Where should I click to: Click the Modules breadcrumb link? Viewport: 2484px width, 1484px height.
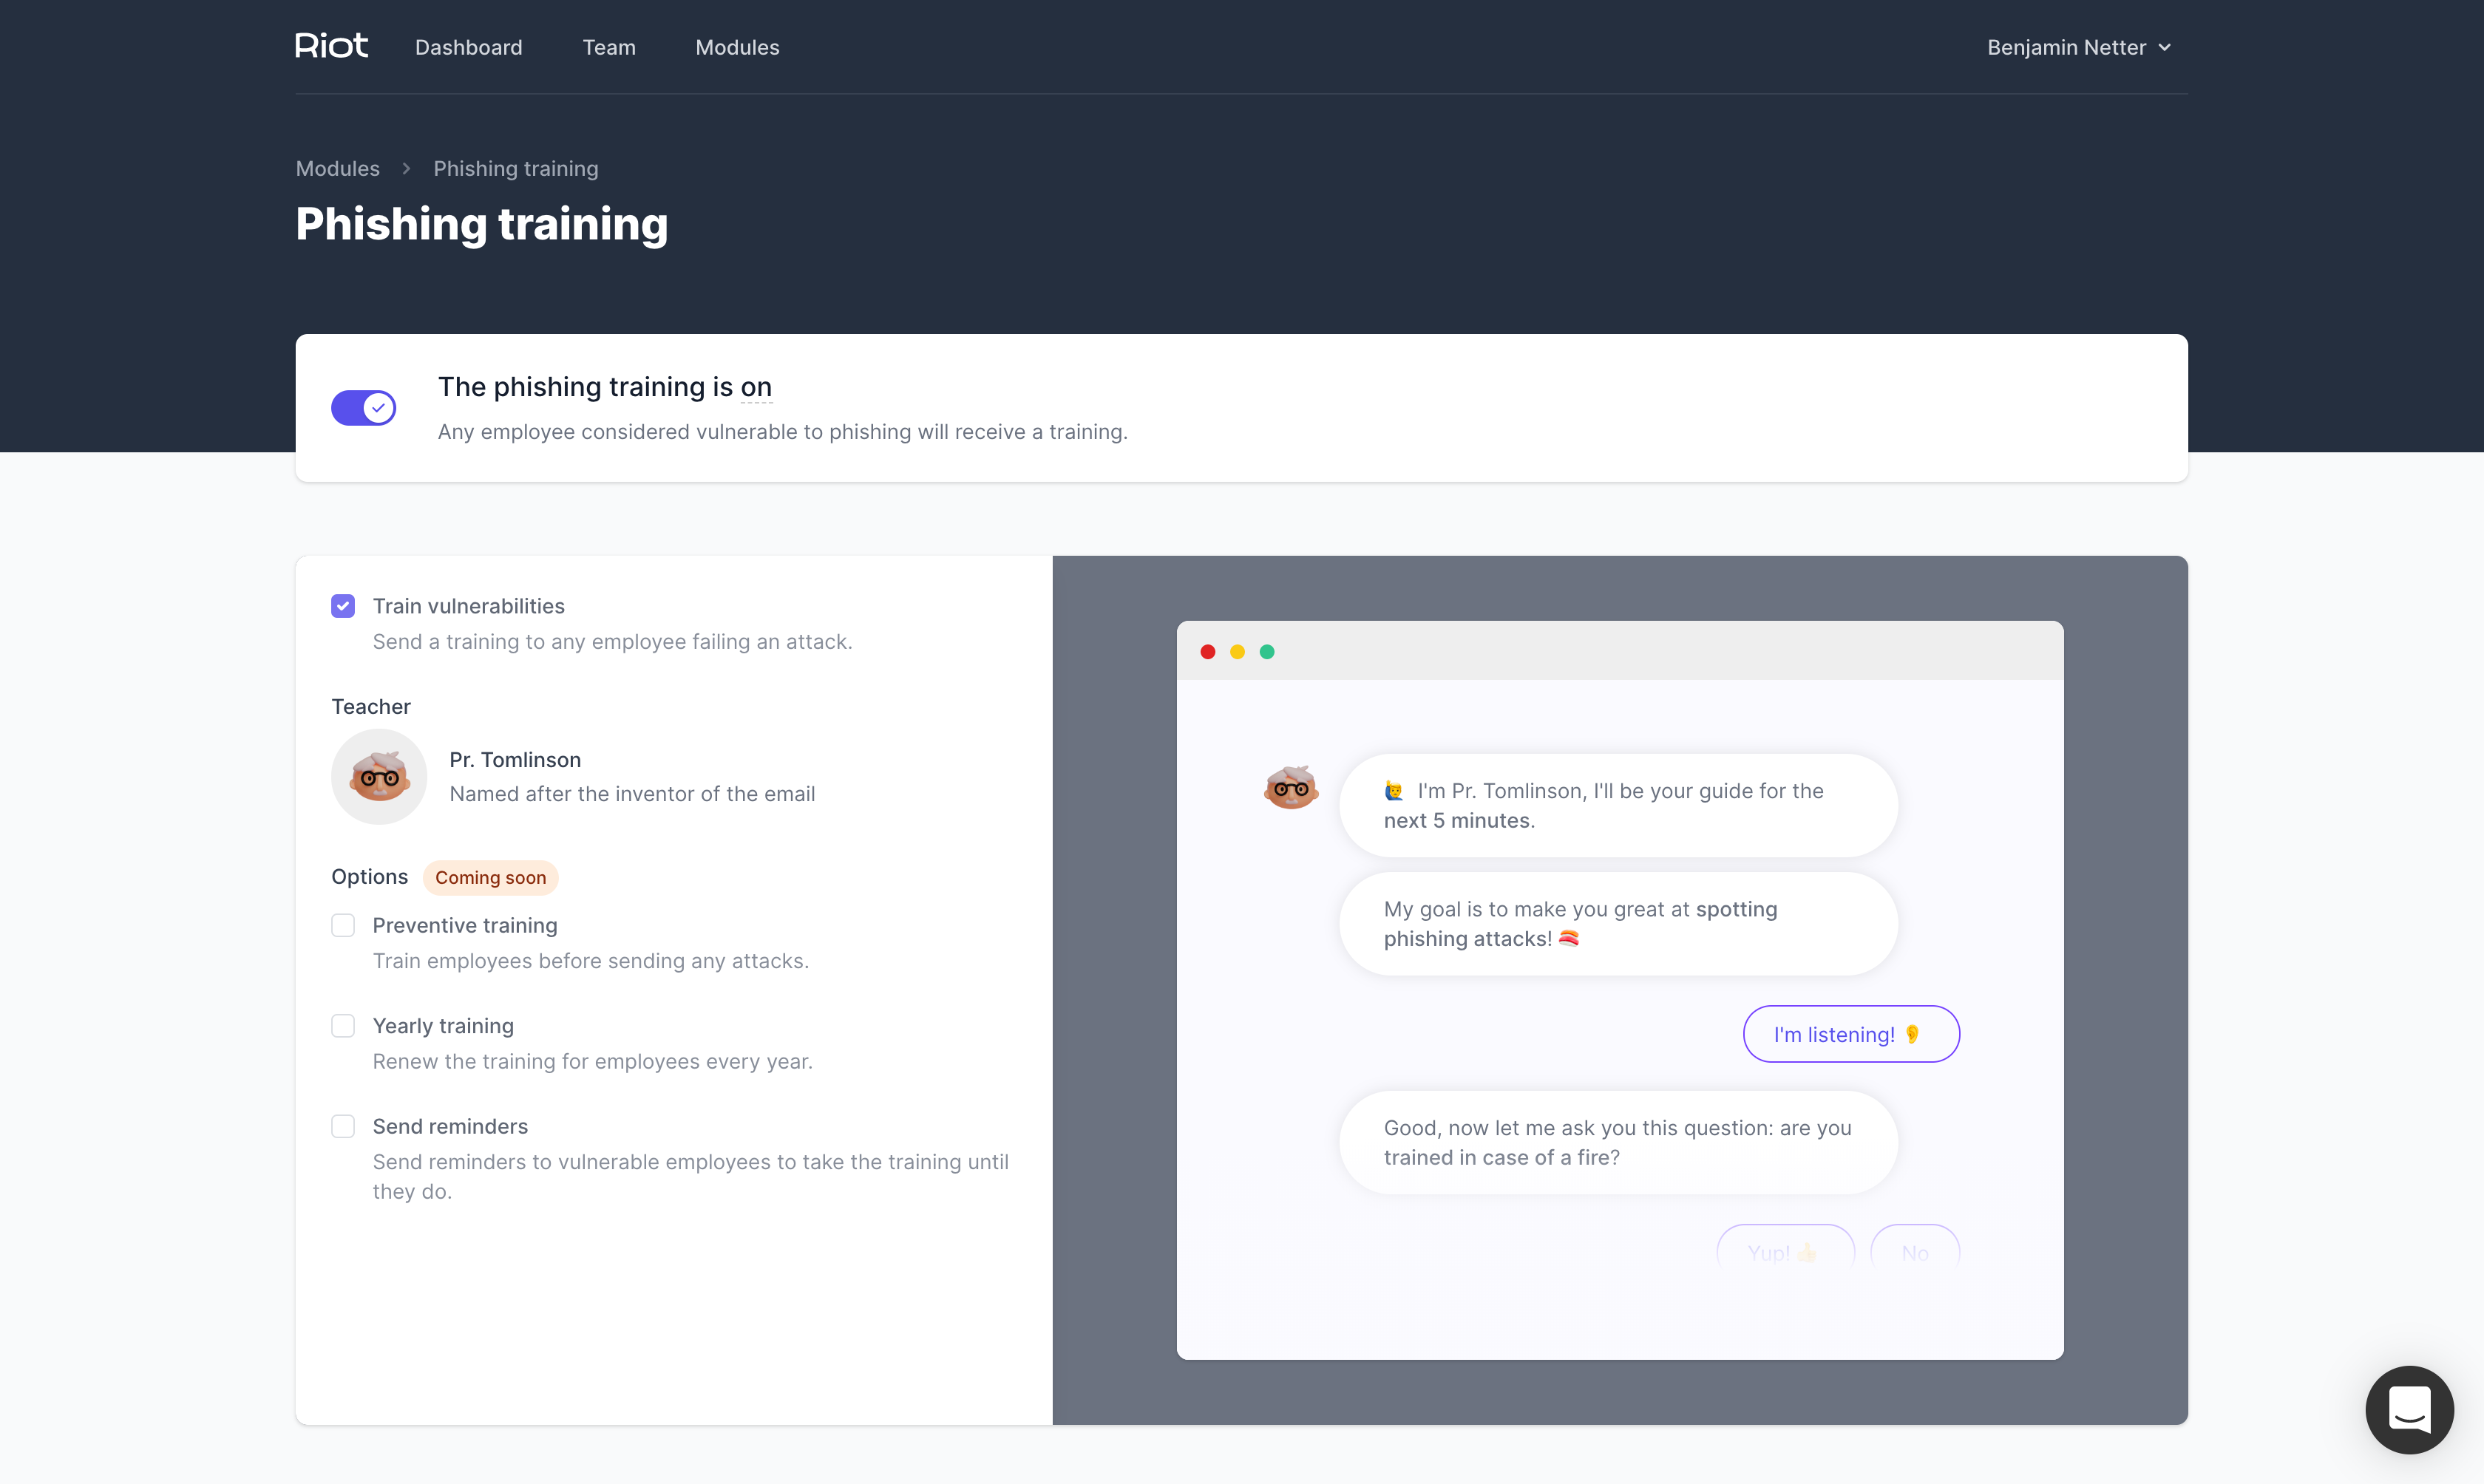pos(337,169)
